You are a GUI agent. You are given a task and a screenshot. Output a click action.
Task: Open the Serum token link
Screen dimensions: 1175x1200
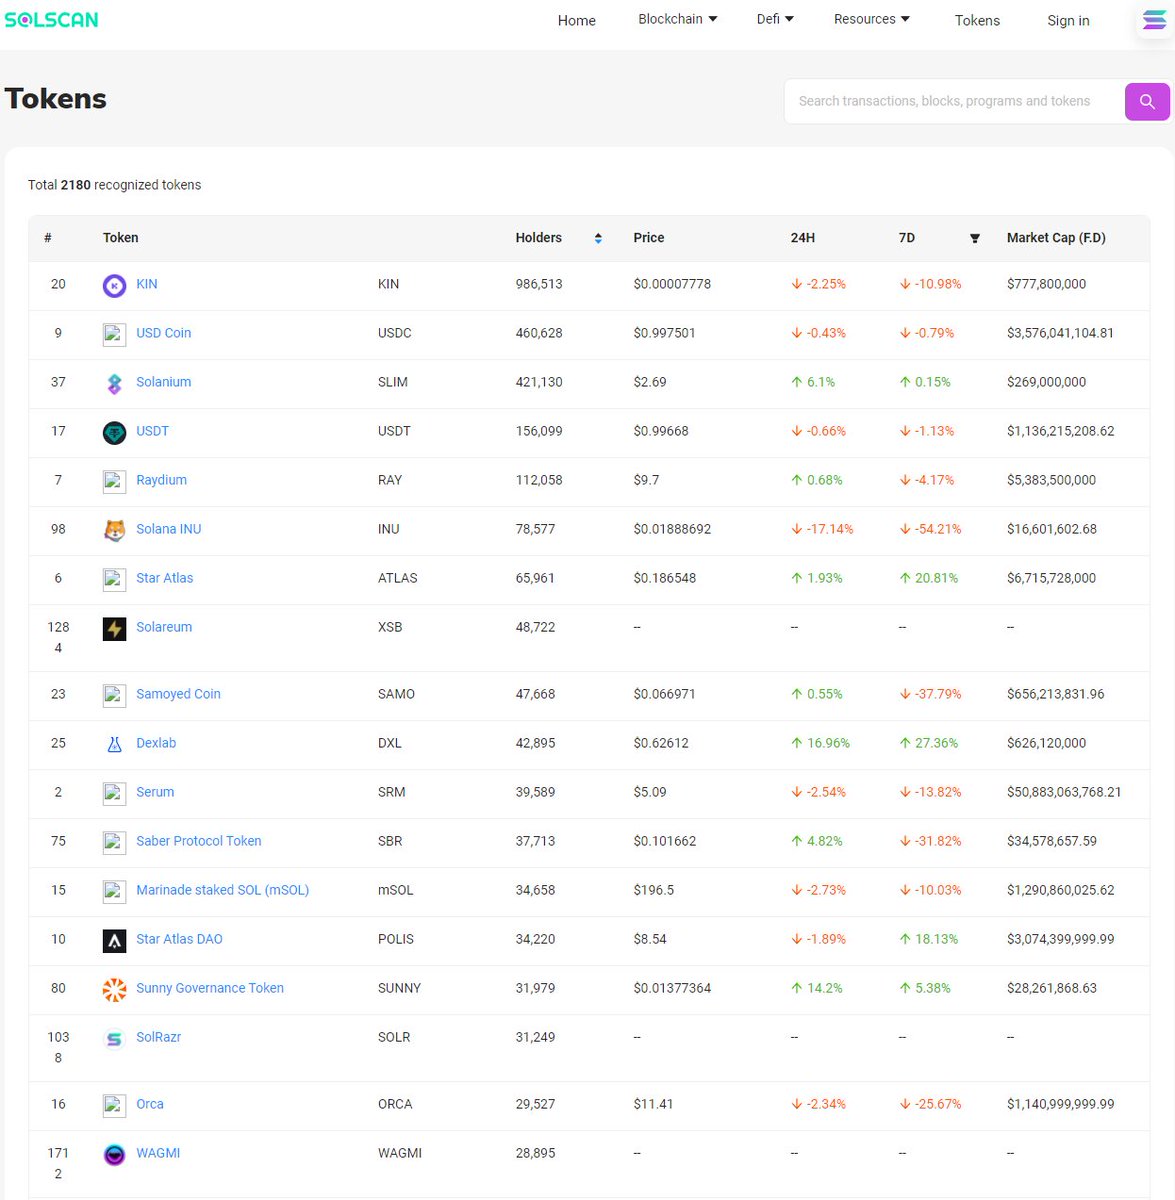click(x=155, y=792)
